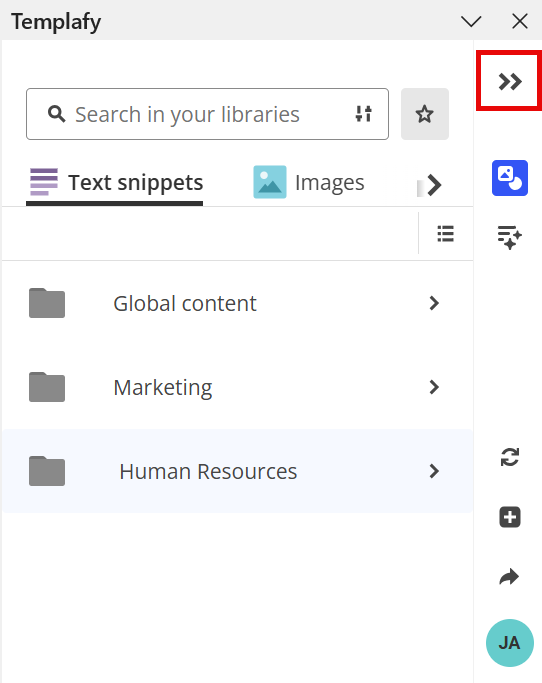Collapse sidebar with double chevron icon
The image size is (542, 683).
509,81
